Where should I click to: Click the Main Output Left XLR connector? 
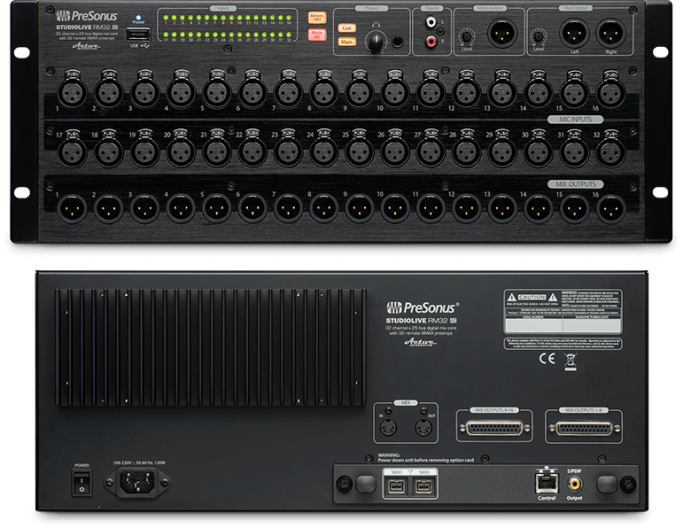(575, 33)
